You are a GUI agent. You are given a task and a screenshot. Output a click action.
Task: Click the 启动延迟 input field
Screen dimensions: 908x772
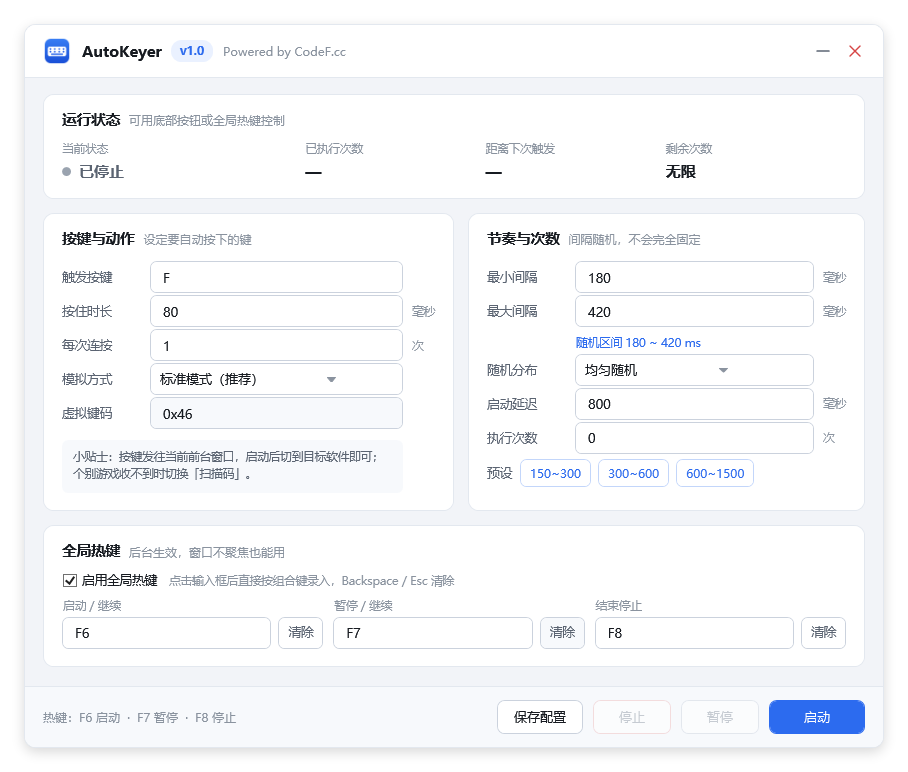[x=694, y=404]
